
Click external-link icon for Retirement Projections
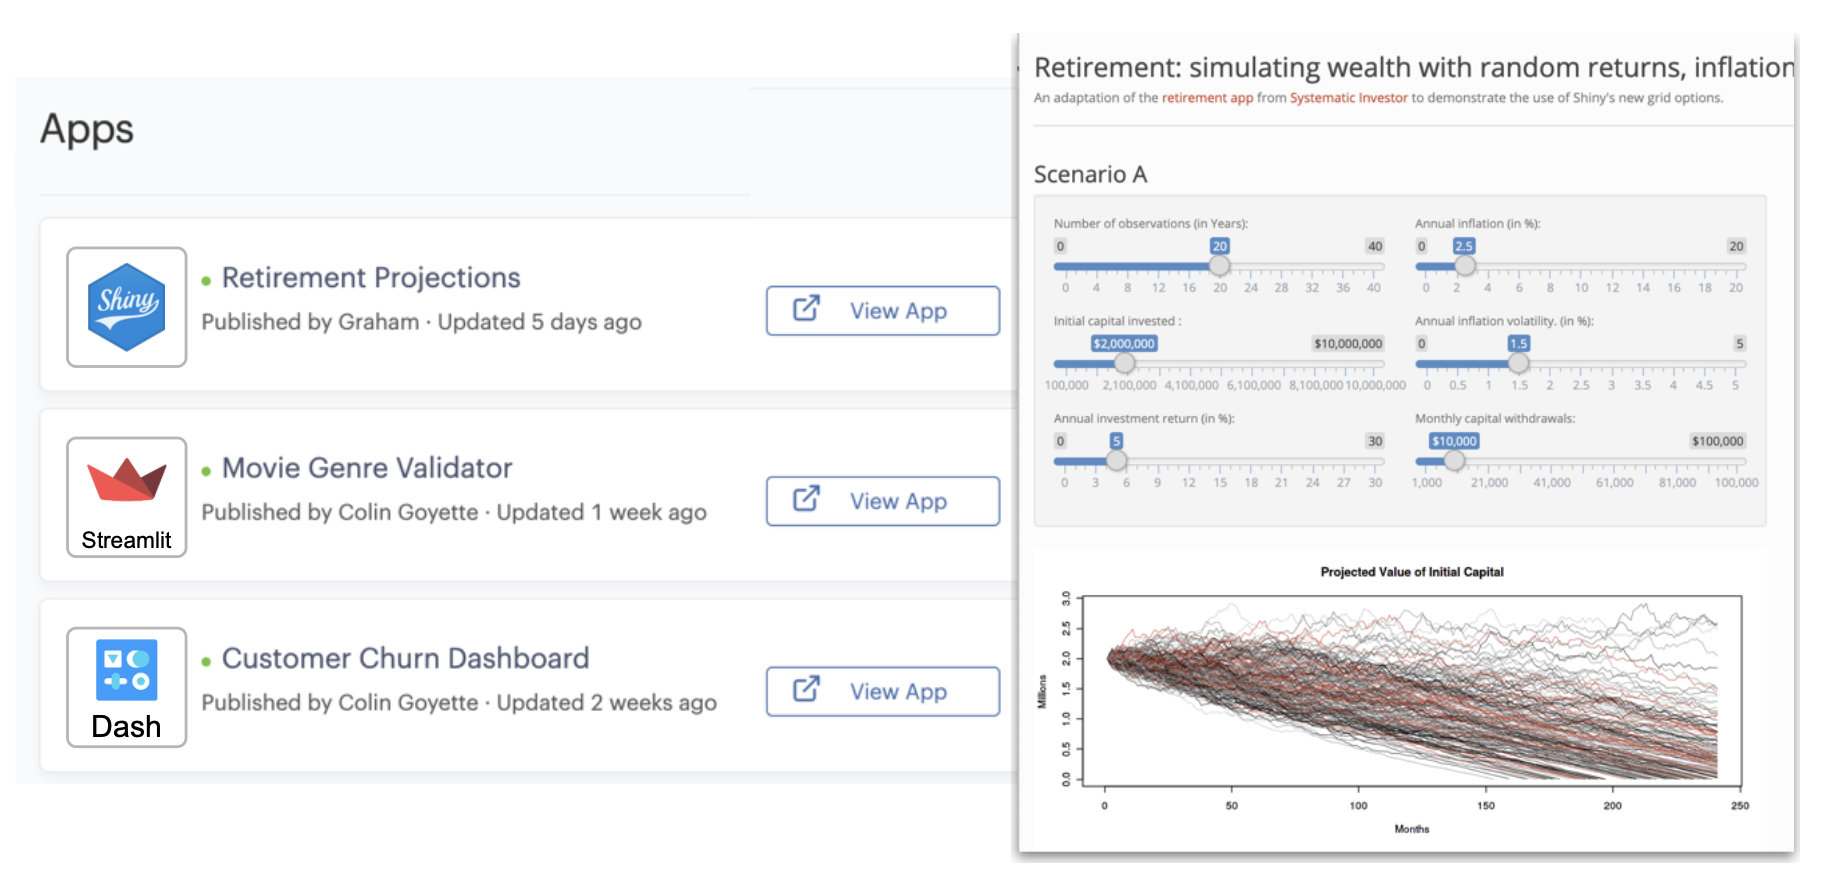(806, 309)
